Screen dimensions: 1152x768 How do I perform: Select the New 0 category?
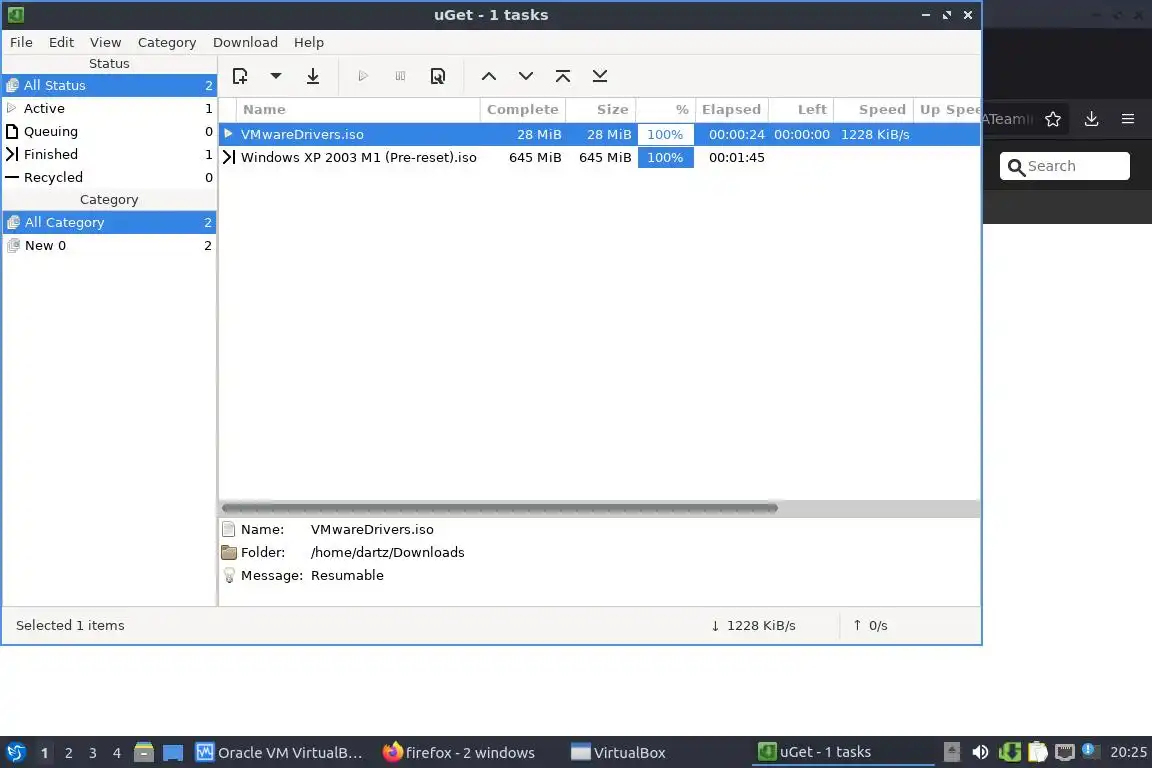[x=109, y=245]
